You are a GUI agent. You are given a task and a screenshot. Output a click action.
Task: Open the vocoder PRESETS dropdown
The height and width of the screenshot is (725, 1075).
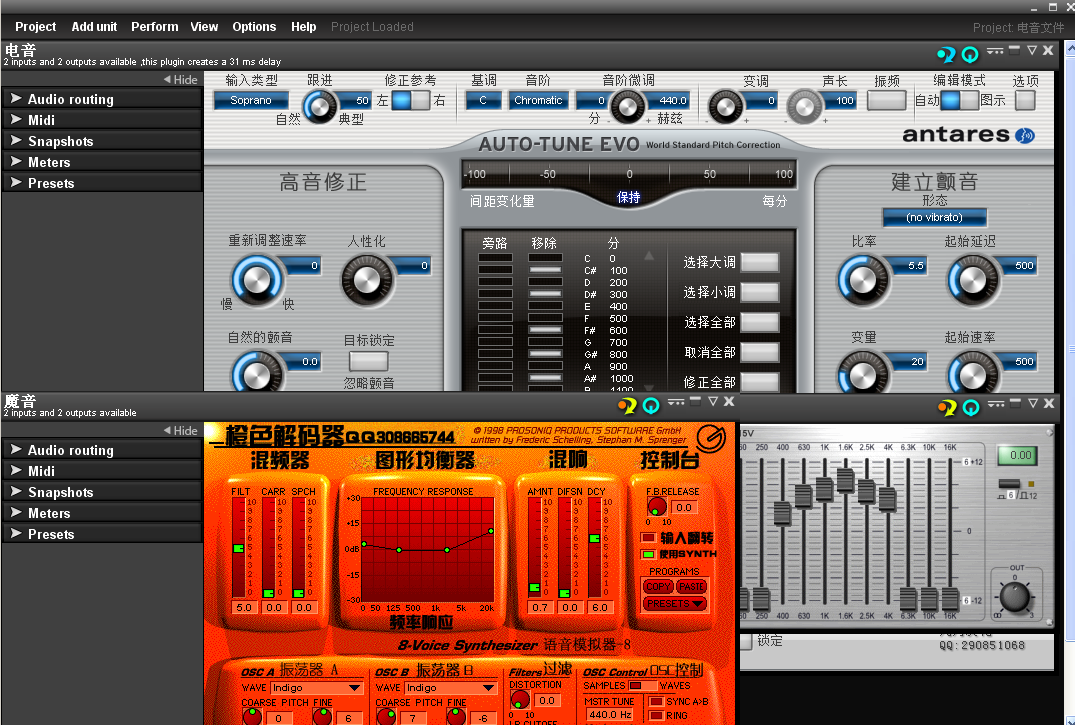click(x=675, y=604)
